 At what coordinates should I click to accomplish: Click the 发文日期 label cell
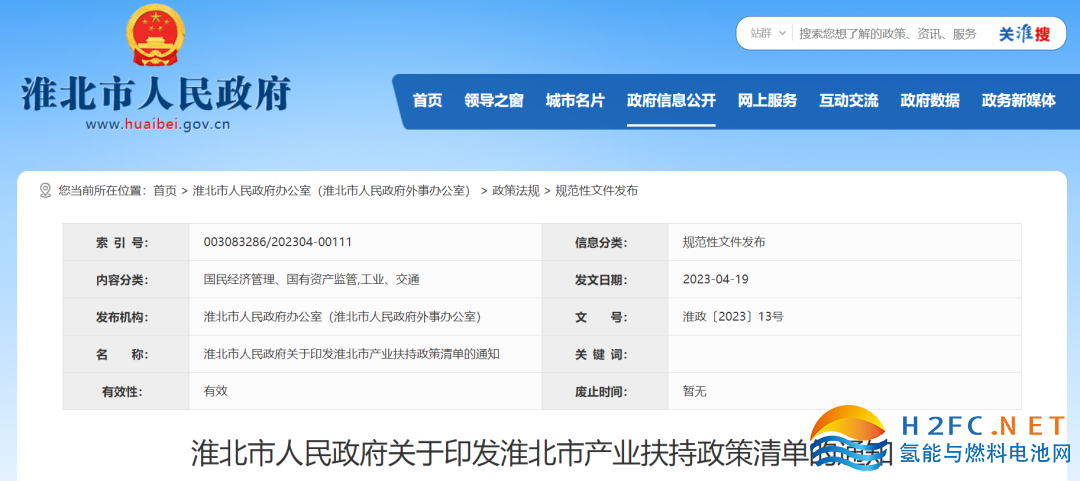point(605,280)
